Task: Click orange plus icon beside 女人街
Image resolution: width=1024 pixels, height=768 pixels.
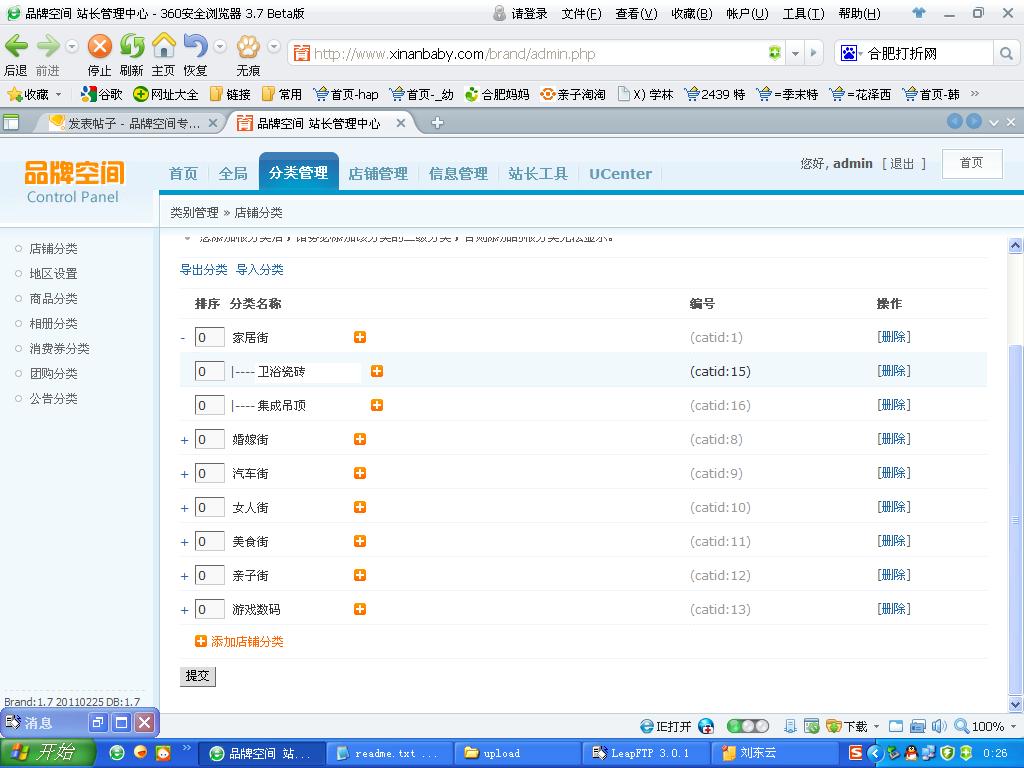Action: coord(360,507)
